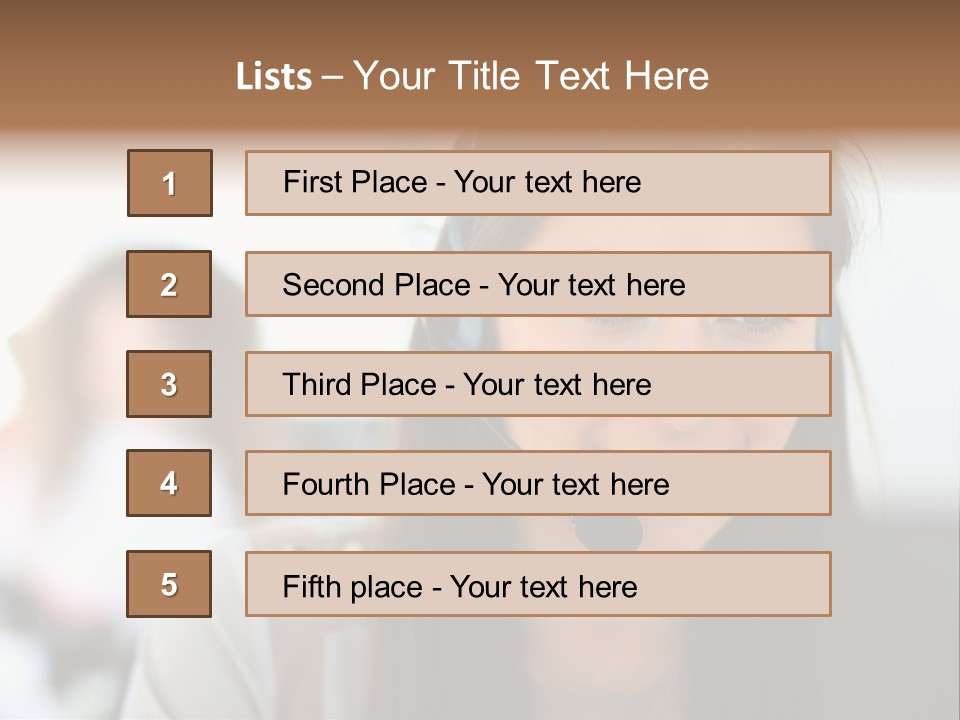Screen dimensions: 960x720
Task: Click the bold word Lists in title
Action: (x=274, y=77)
